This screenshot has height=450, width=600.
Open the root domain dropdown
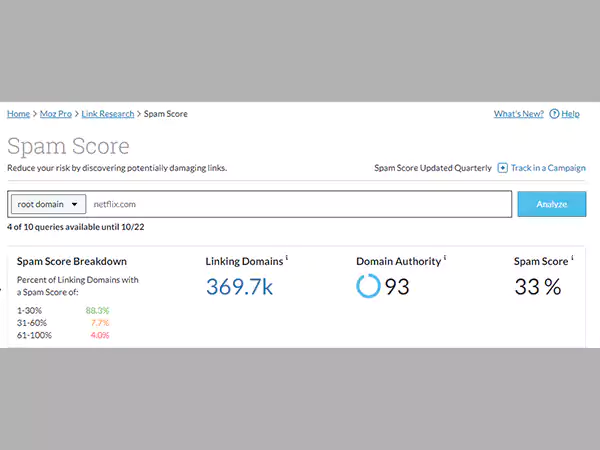coord(49,204)
